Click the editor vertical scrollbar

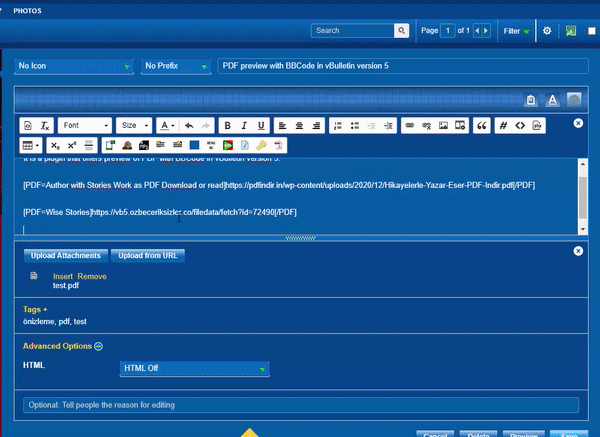(x=583, y=196)
